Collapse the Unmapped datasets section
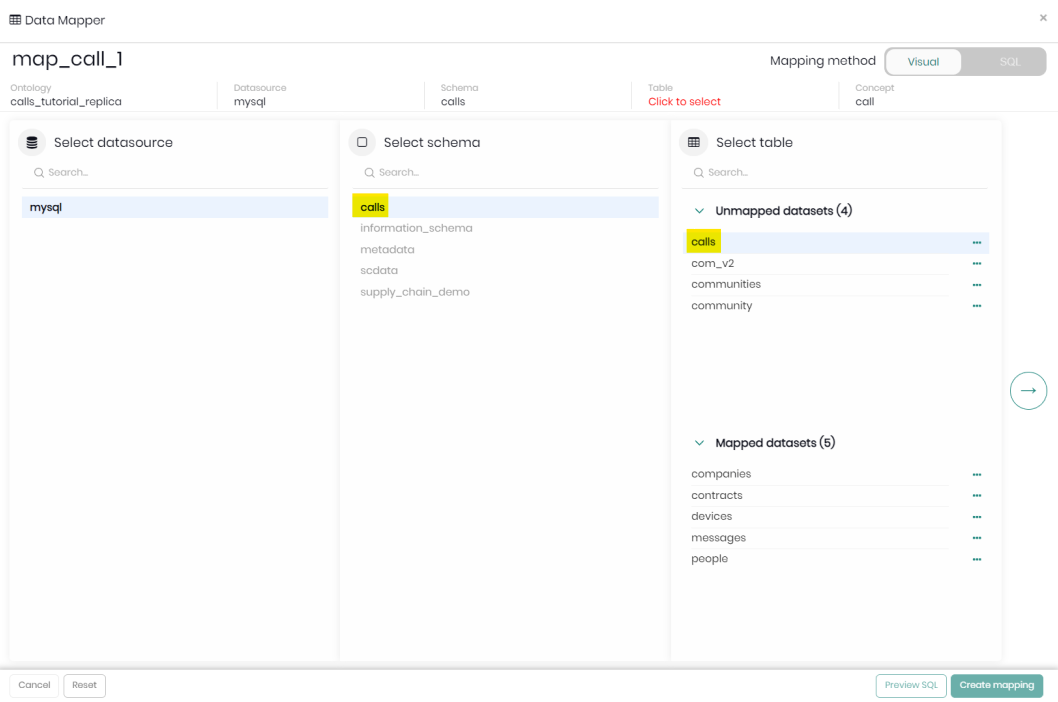The width and height of the screenshot is (1058, 702). pos(700,211)
